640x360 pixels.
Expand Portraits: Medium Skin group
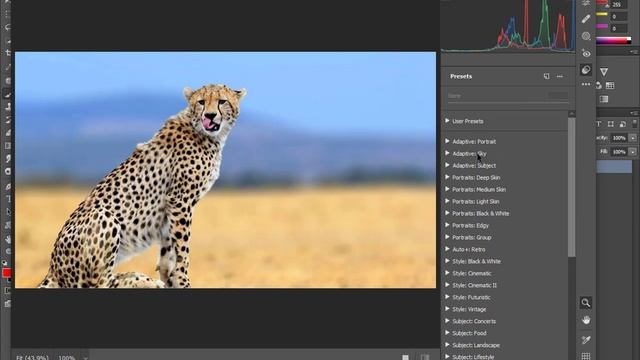(x=447, y=189)
